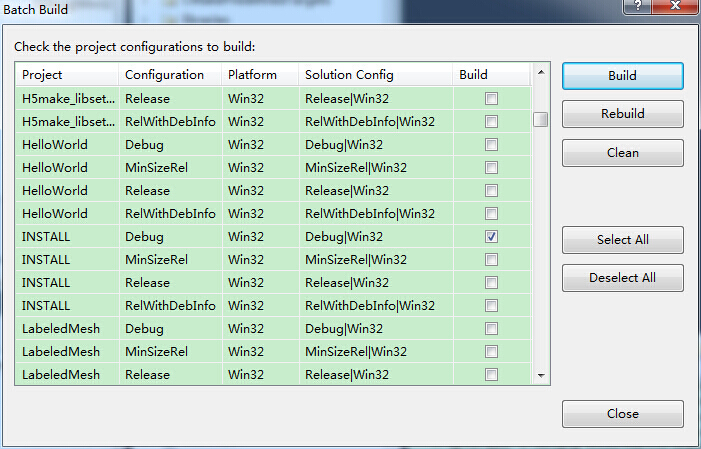Sort by Project column header
The width and height of the screenshot is (701, 449).
(x=66, y=75)
